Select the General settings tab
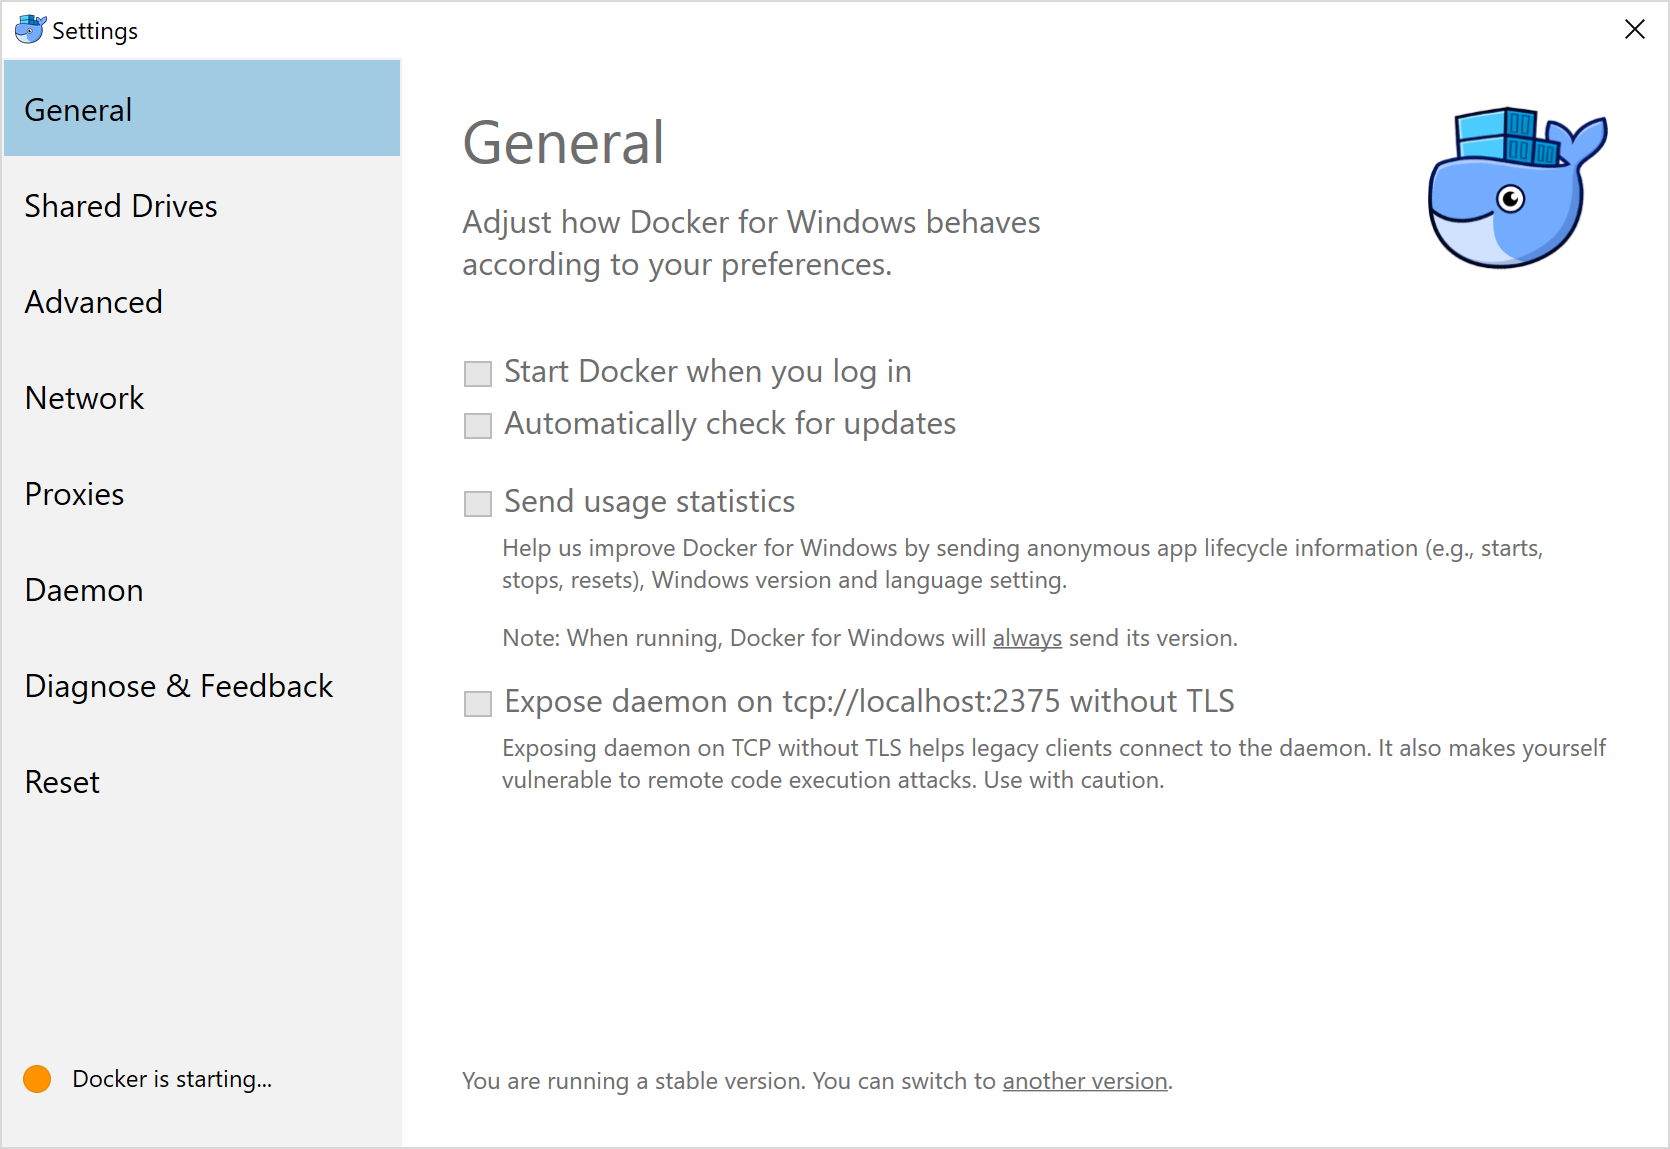 click(x=202, y=109)
